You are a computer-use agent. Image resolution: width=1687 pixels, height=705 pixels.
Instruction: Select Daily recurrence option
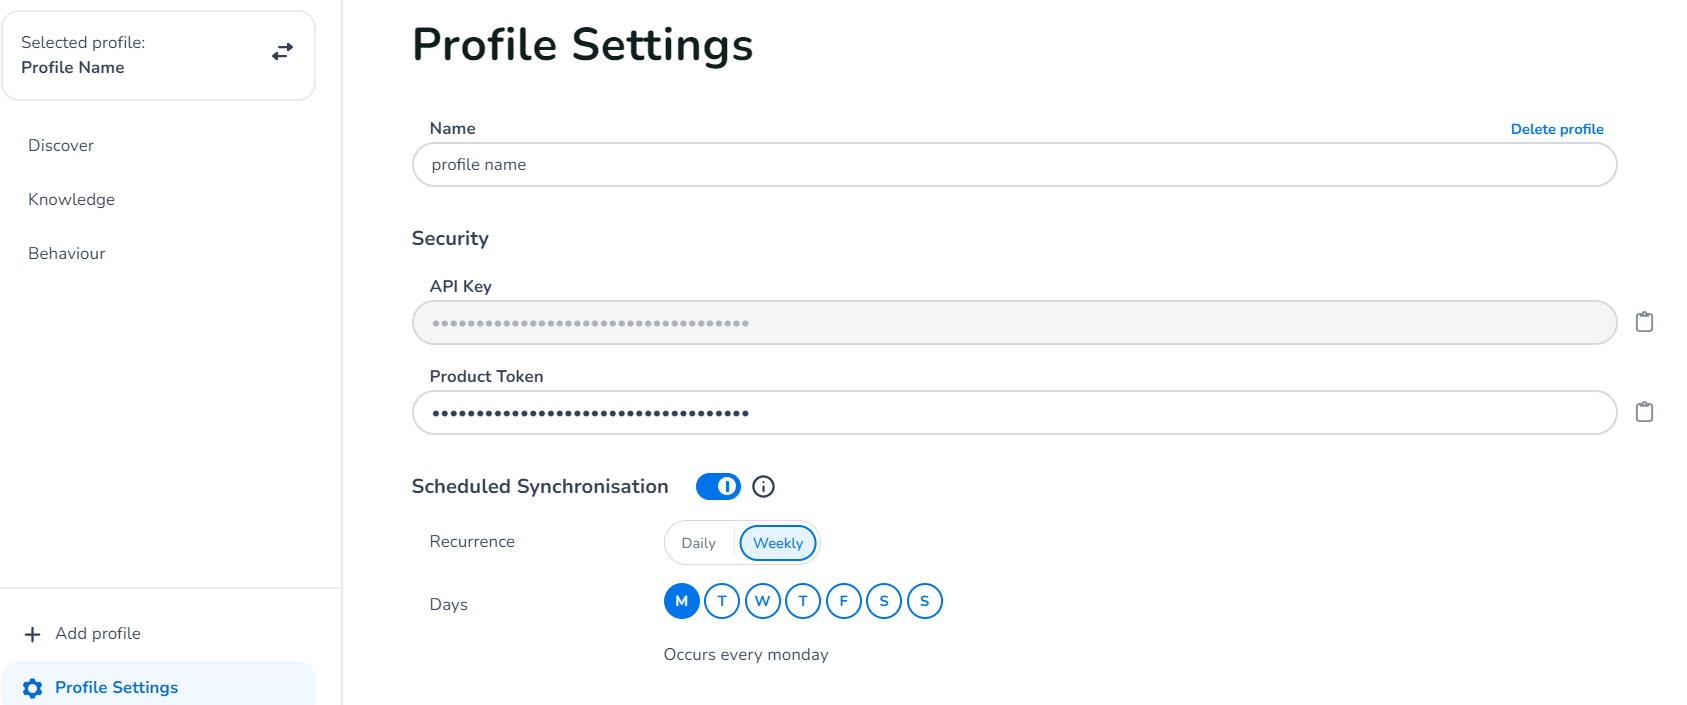point(699,543)
